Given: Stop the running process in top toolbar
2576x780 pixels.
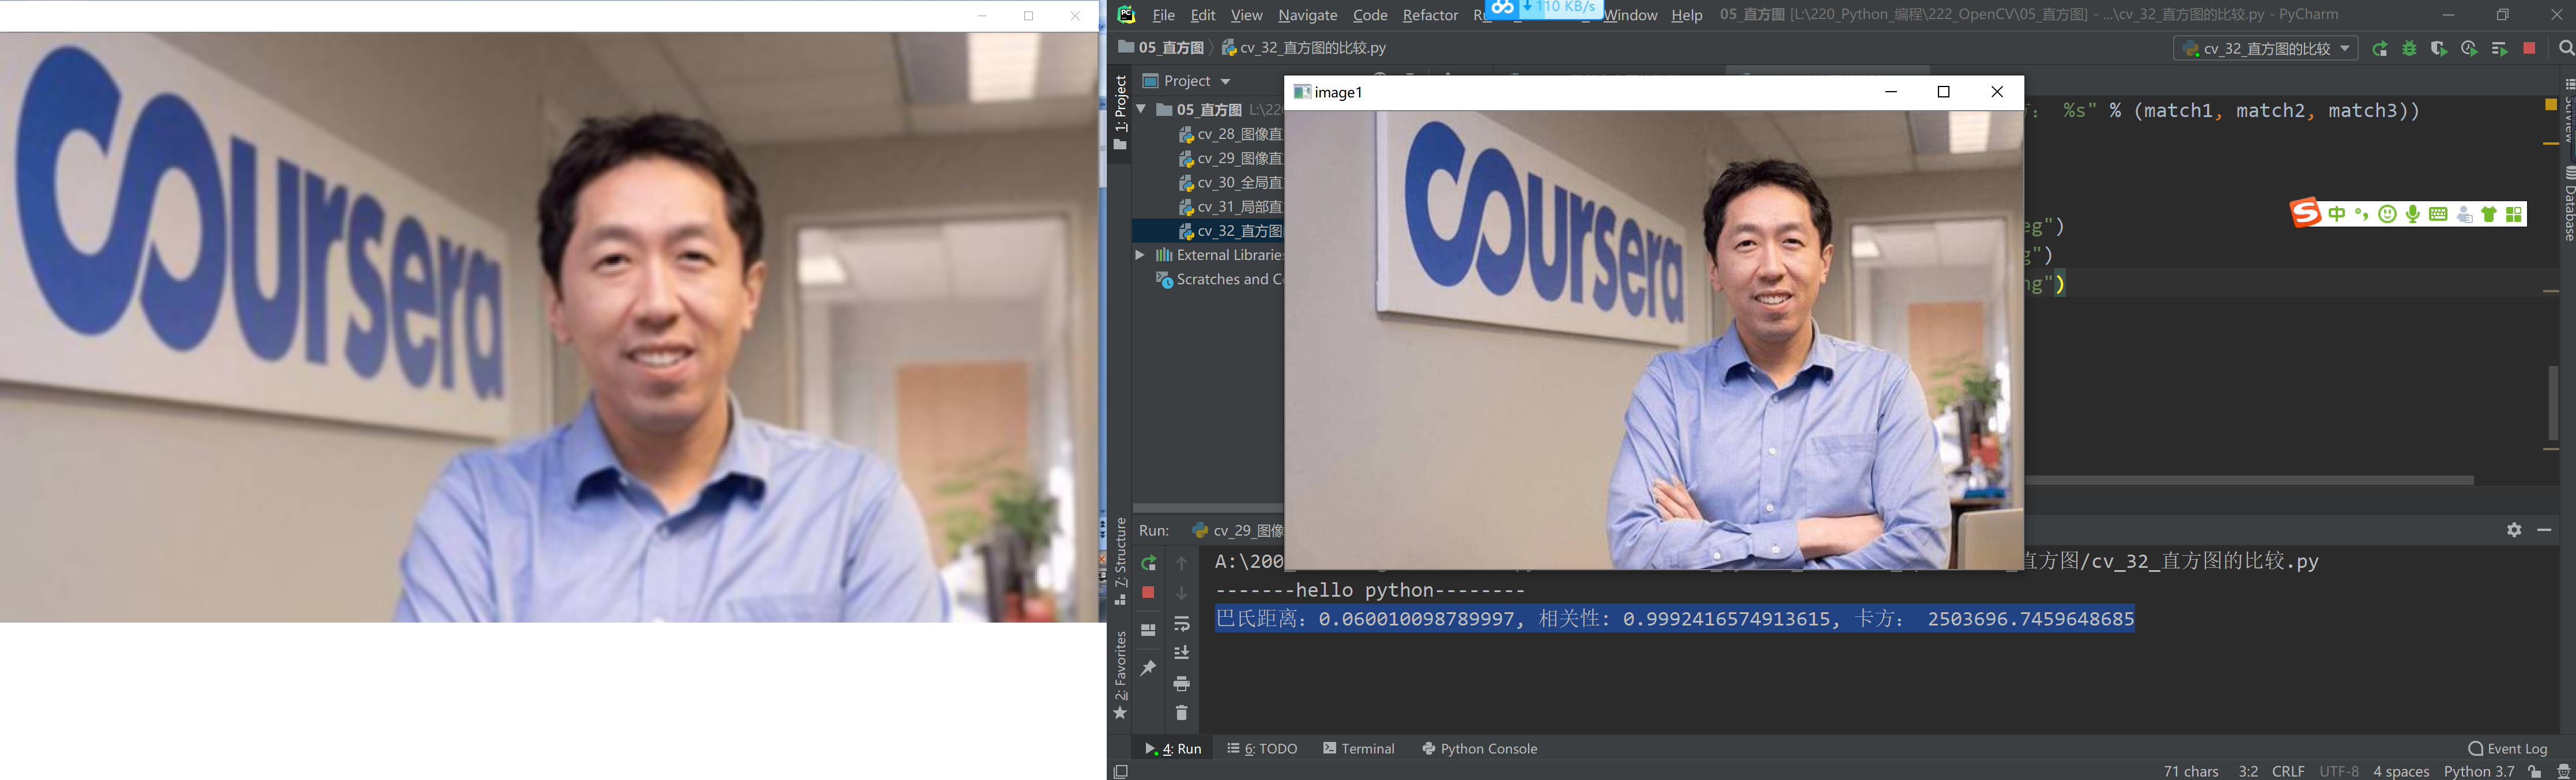Looking at the screenshot, I should (2529, 48).
